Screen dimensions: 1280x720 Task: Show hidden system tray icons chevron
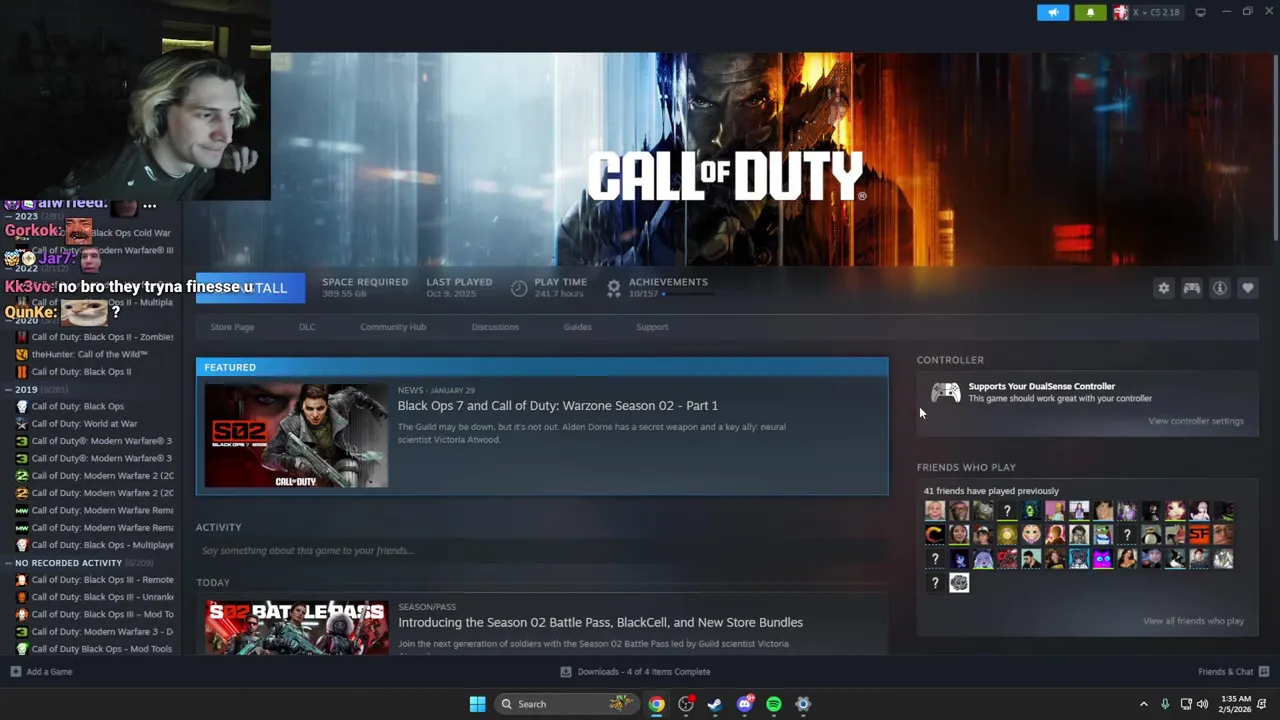1144,704
